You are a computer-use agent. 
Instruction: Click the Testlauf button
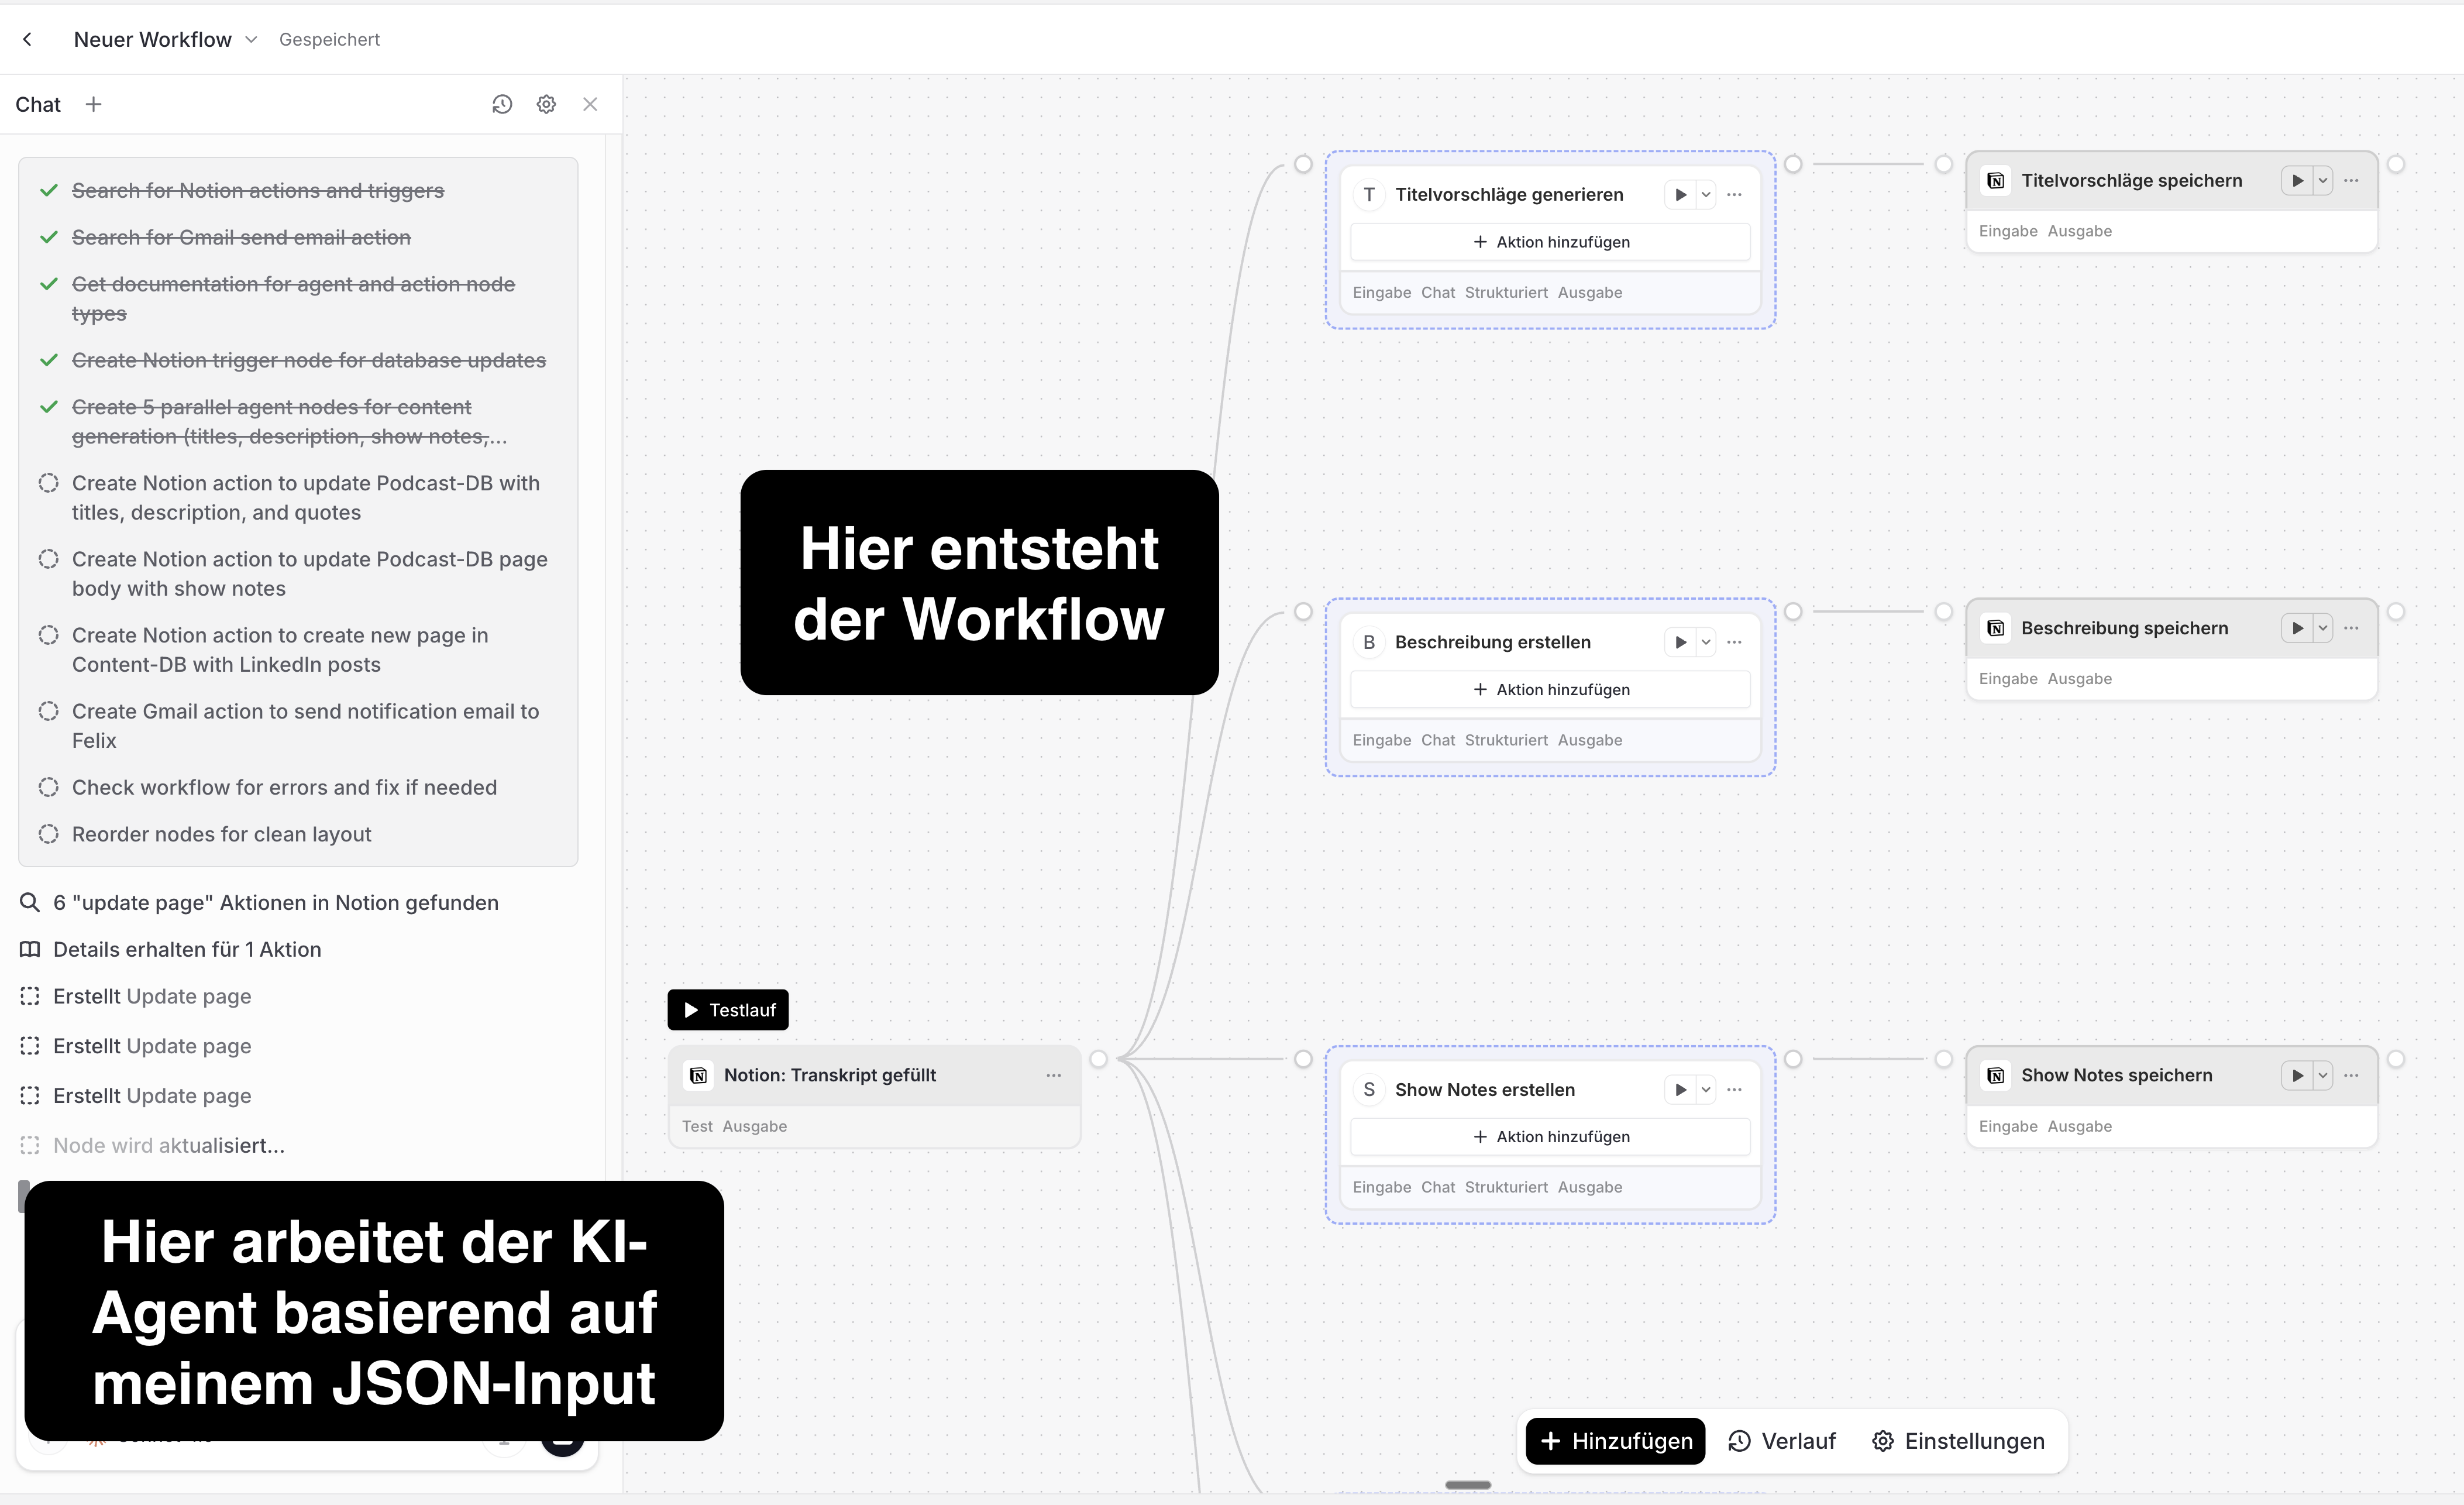728,1010
